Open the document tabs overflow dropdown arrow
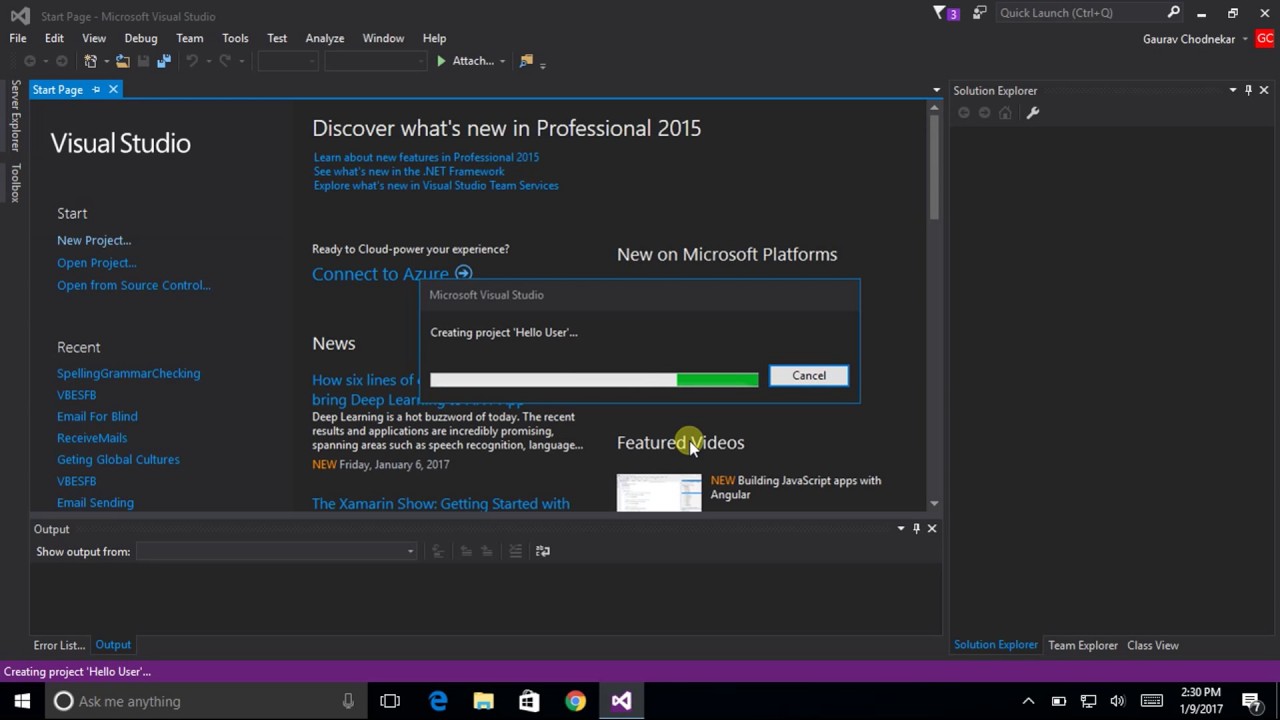 click(x=936, y=90)
